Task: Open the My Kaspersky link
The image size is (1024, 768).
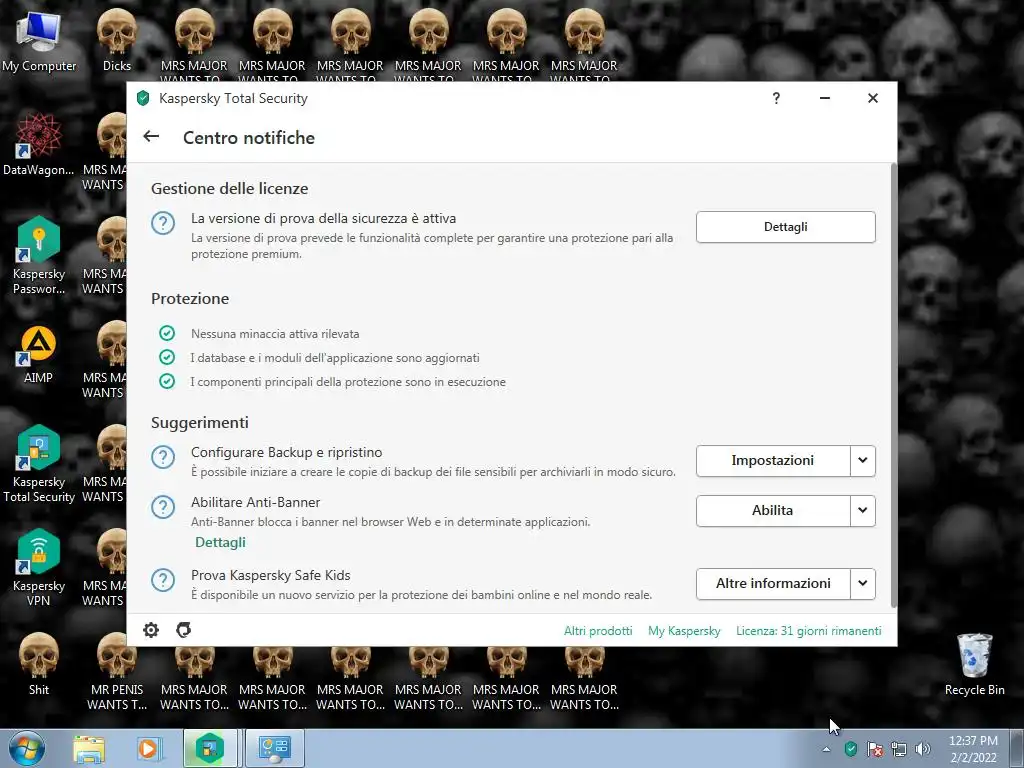Action: tap(684, 631)
